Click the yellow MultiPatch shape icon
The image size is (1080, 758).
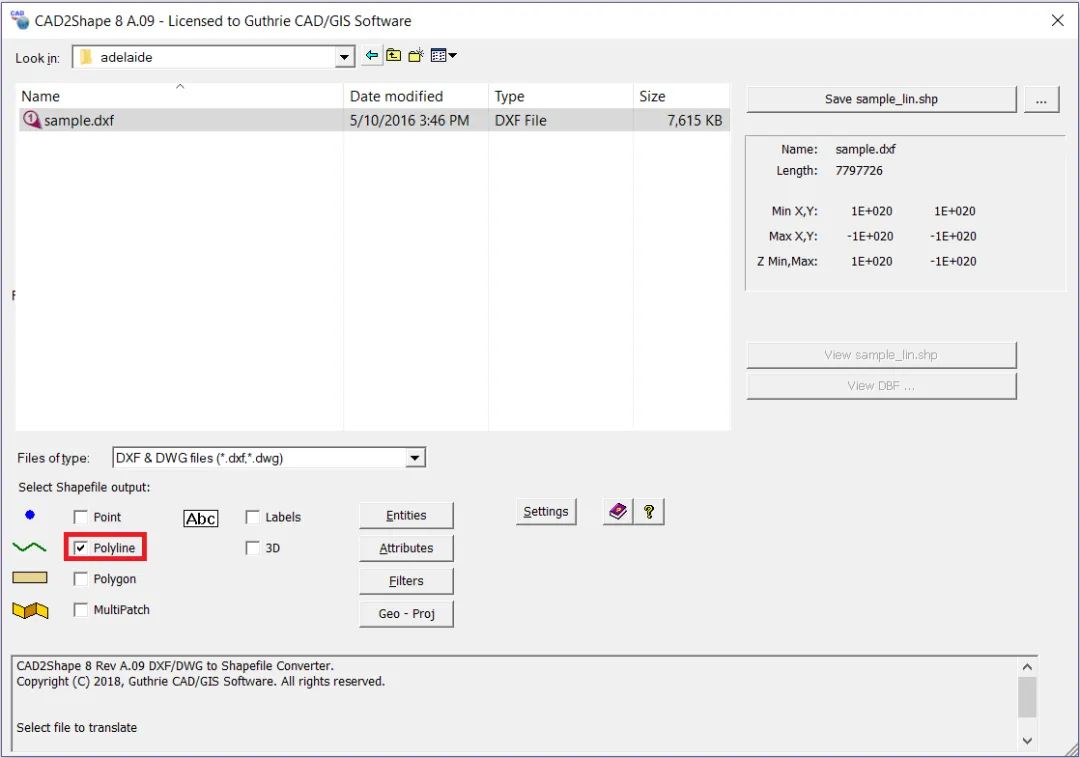point(30,610)
